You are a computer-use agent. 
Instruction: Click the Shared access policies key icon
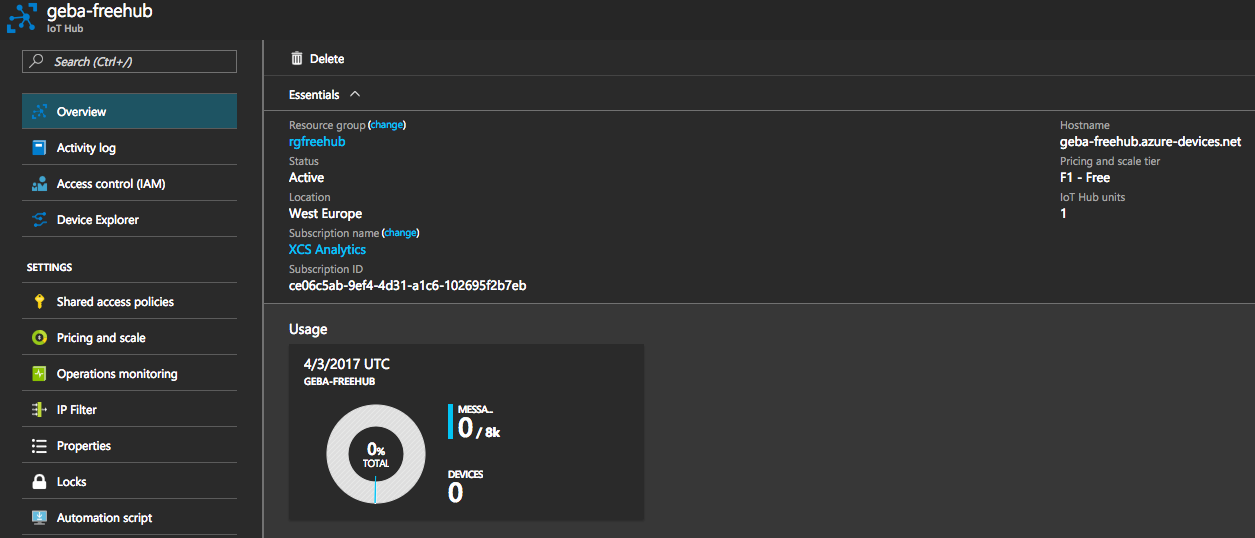pos(40,302)
